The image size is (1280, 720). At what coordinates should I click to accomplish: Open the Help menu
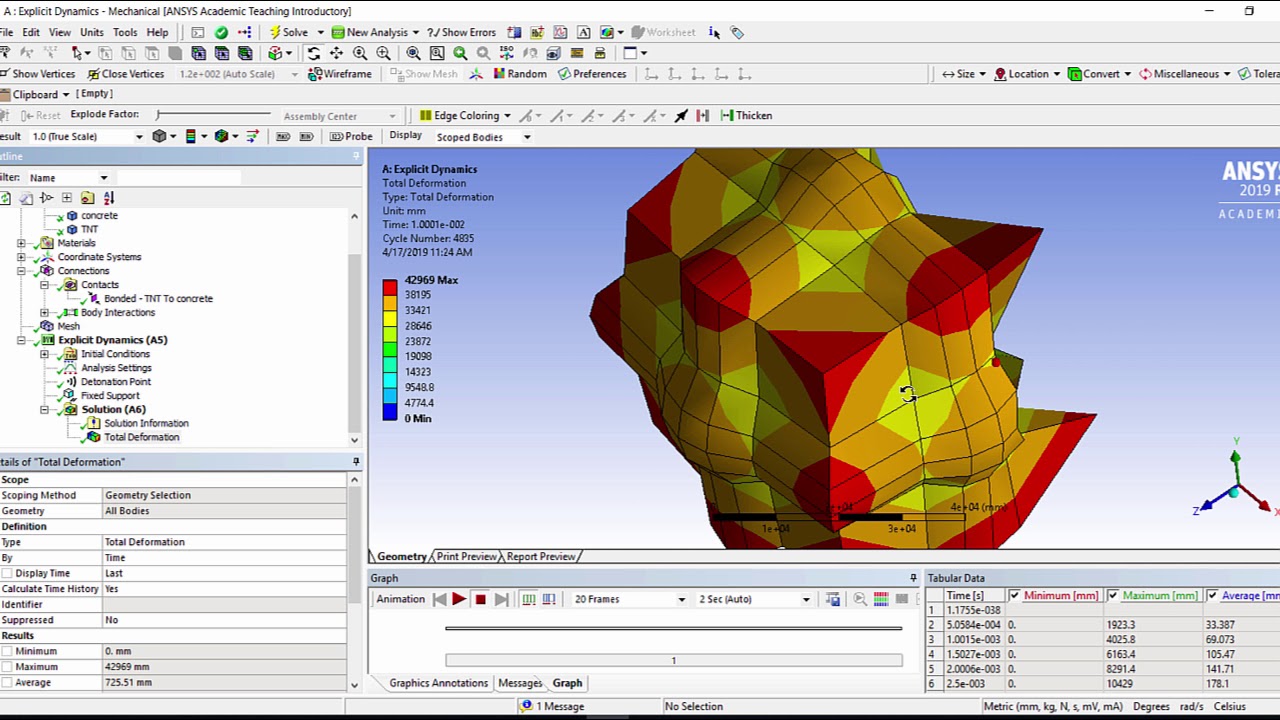157,32
